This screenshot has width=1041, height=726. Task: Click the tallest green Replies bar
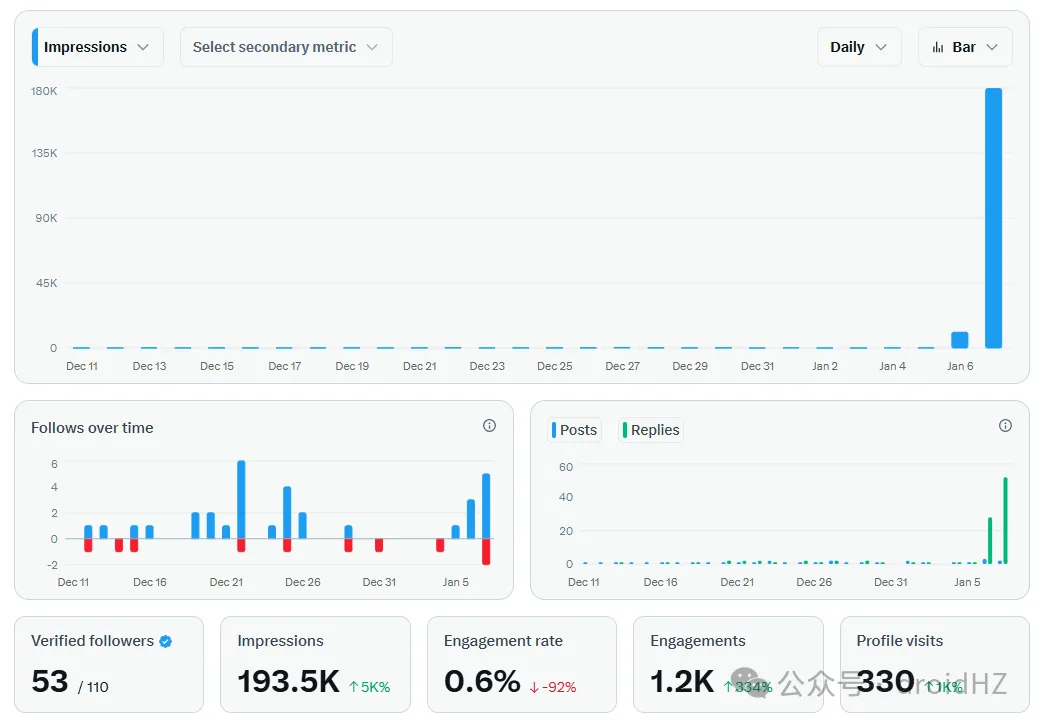(x=1005, y=520)
